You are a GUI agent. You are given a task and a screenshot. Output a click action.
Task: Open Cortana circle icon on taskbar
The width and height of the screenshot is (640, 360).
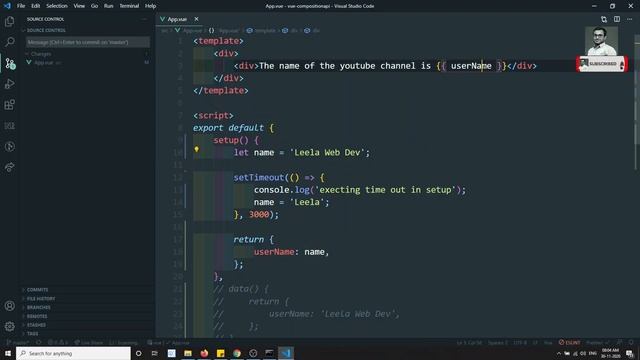click(x=138, y=353)
